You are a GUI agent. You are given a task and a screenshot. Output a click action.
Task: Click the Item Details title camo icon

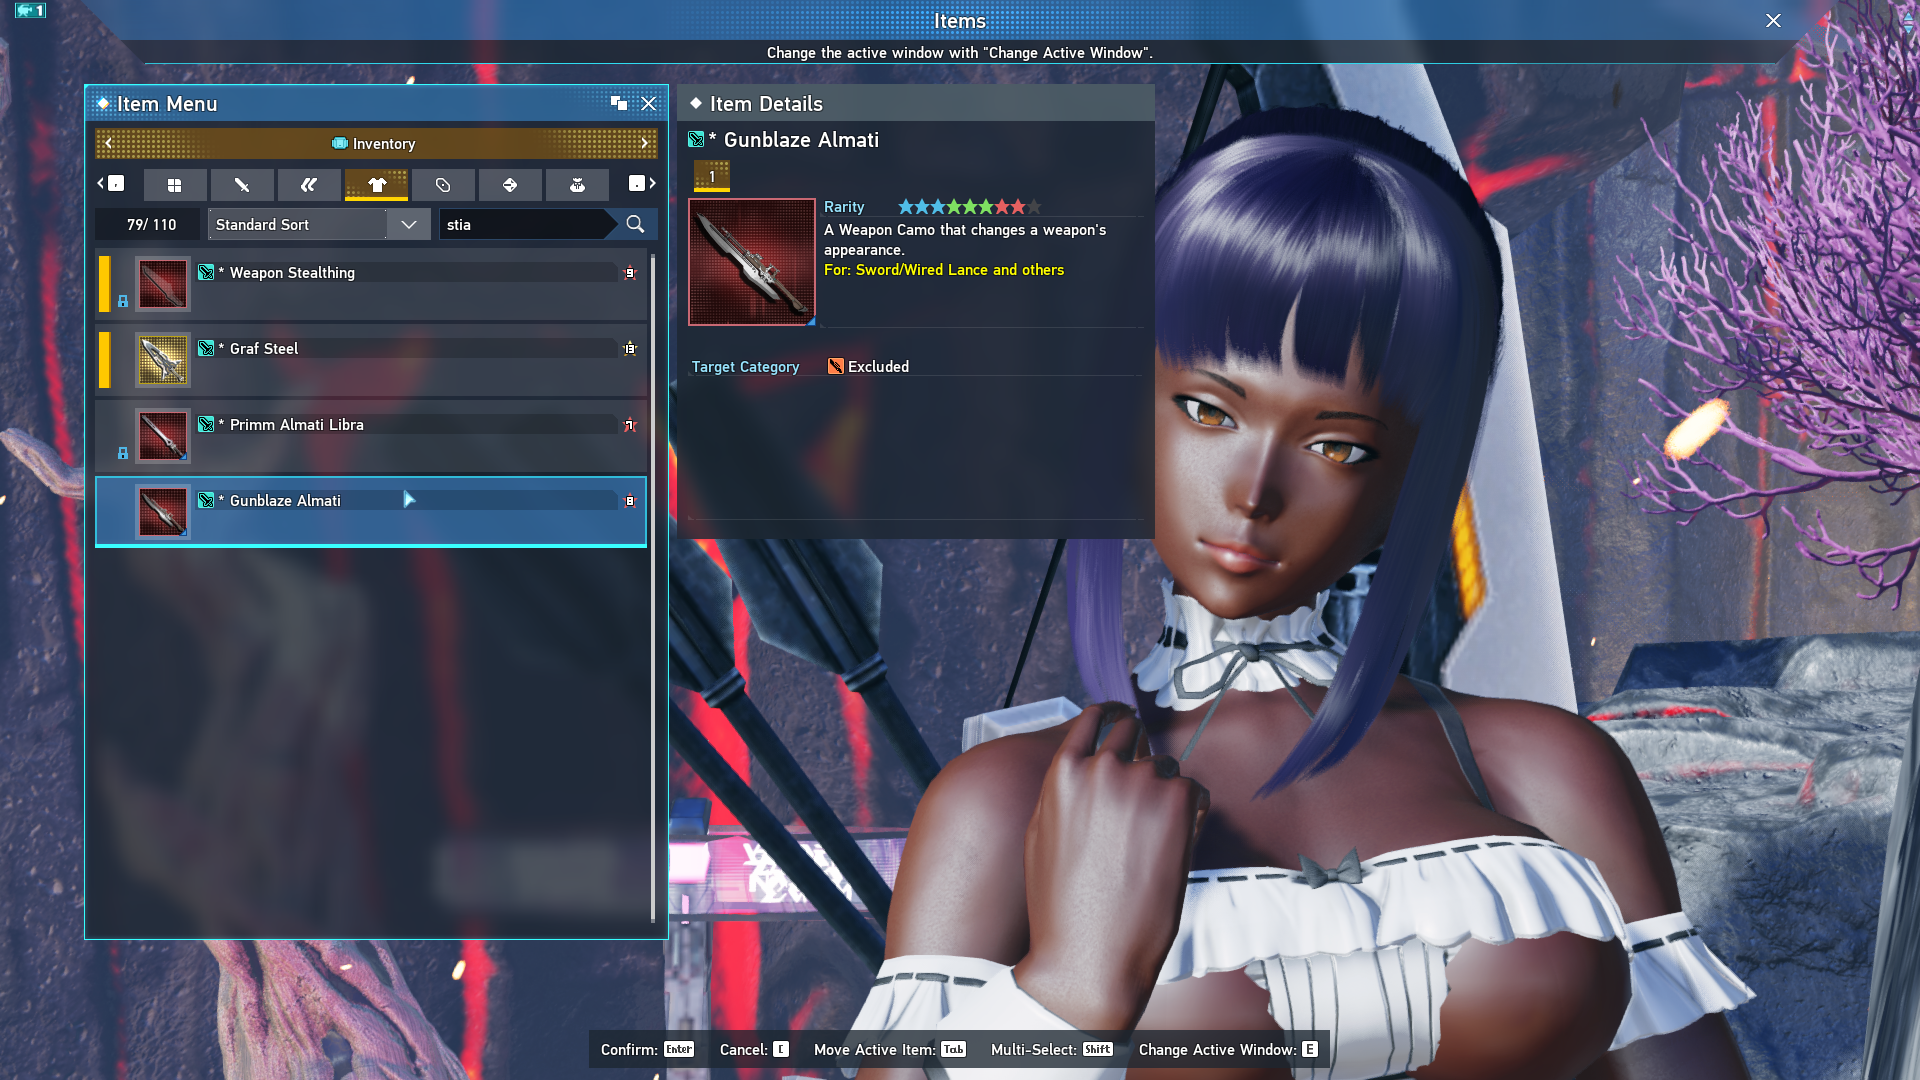(696, 140)
